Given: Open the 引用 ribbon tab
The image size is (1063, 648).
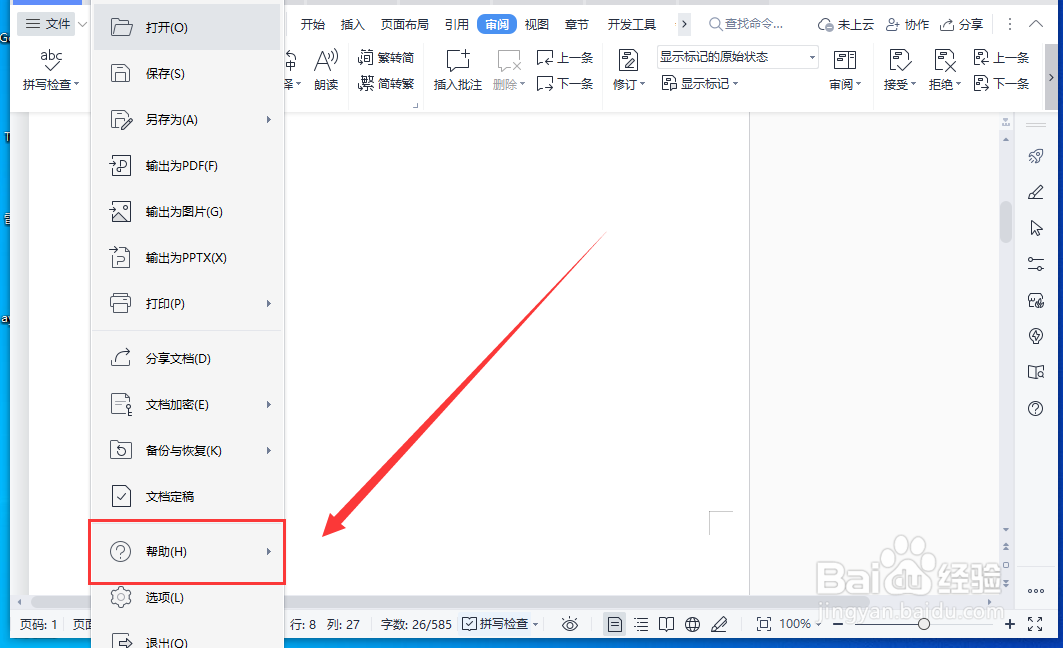Looking at the screenshot, I should pyautogui.click(x=457, y=24).
